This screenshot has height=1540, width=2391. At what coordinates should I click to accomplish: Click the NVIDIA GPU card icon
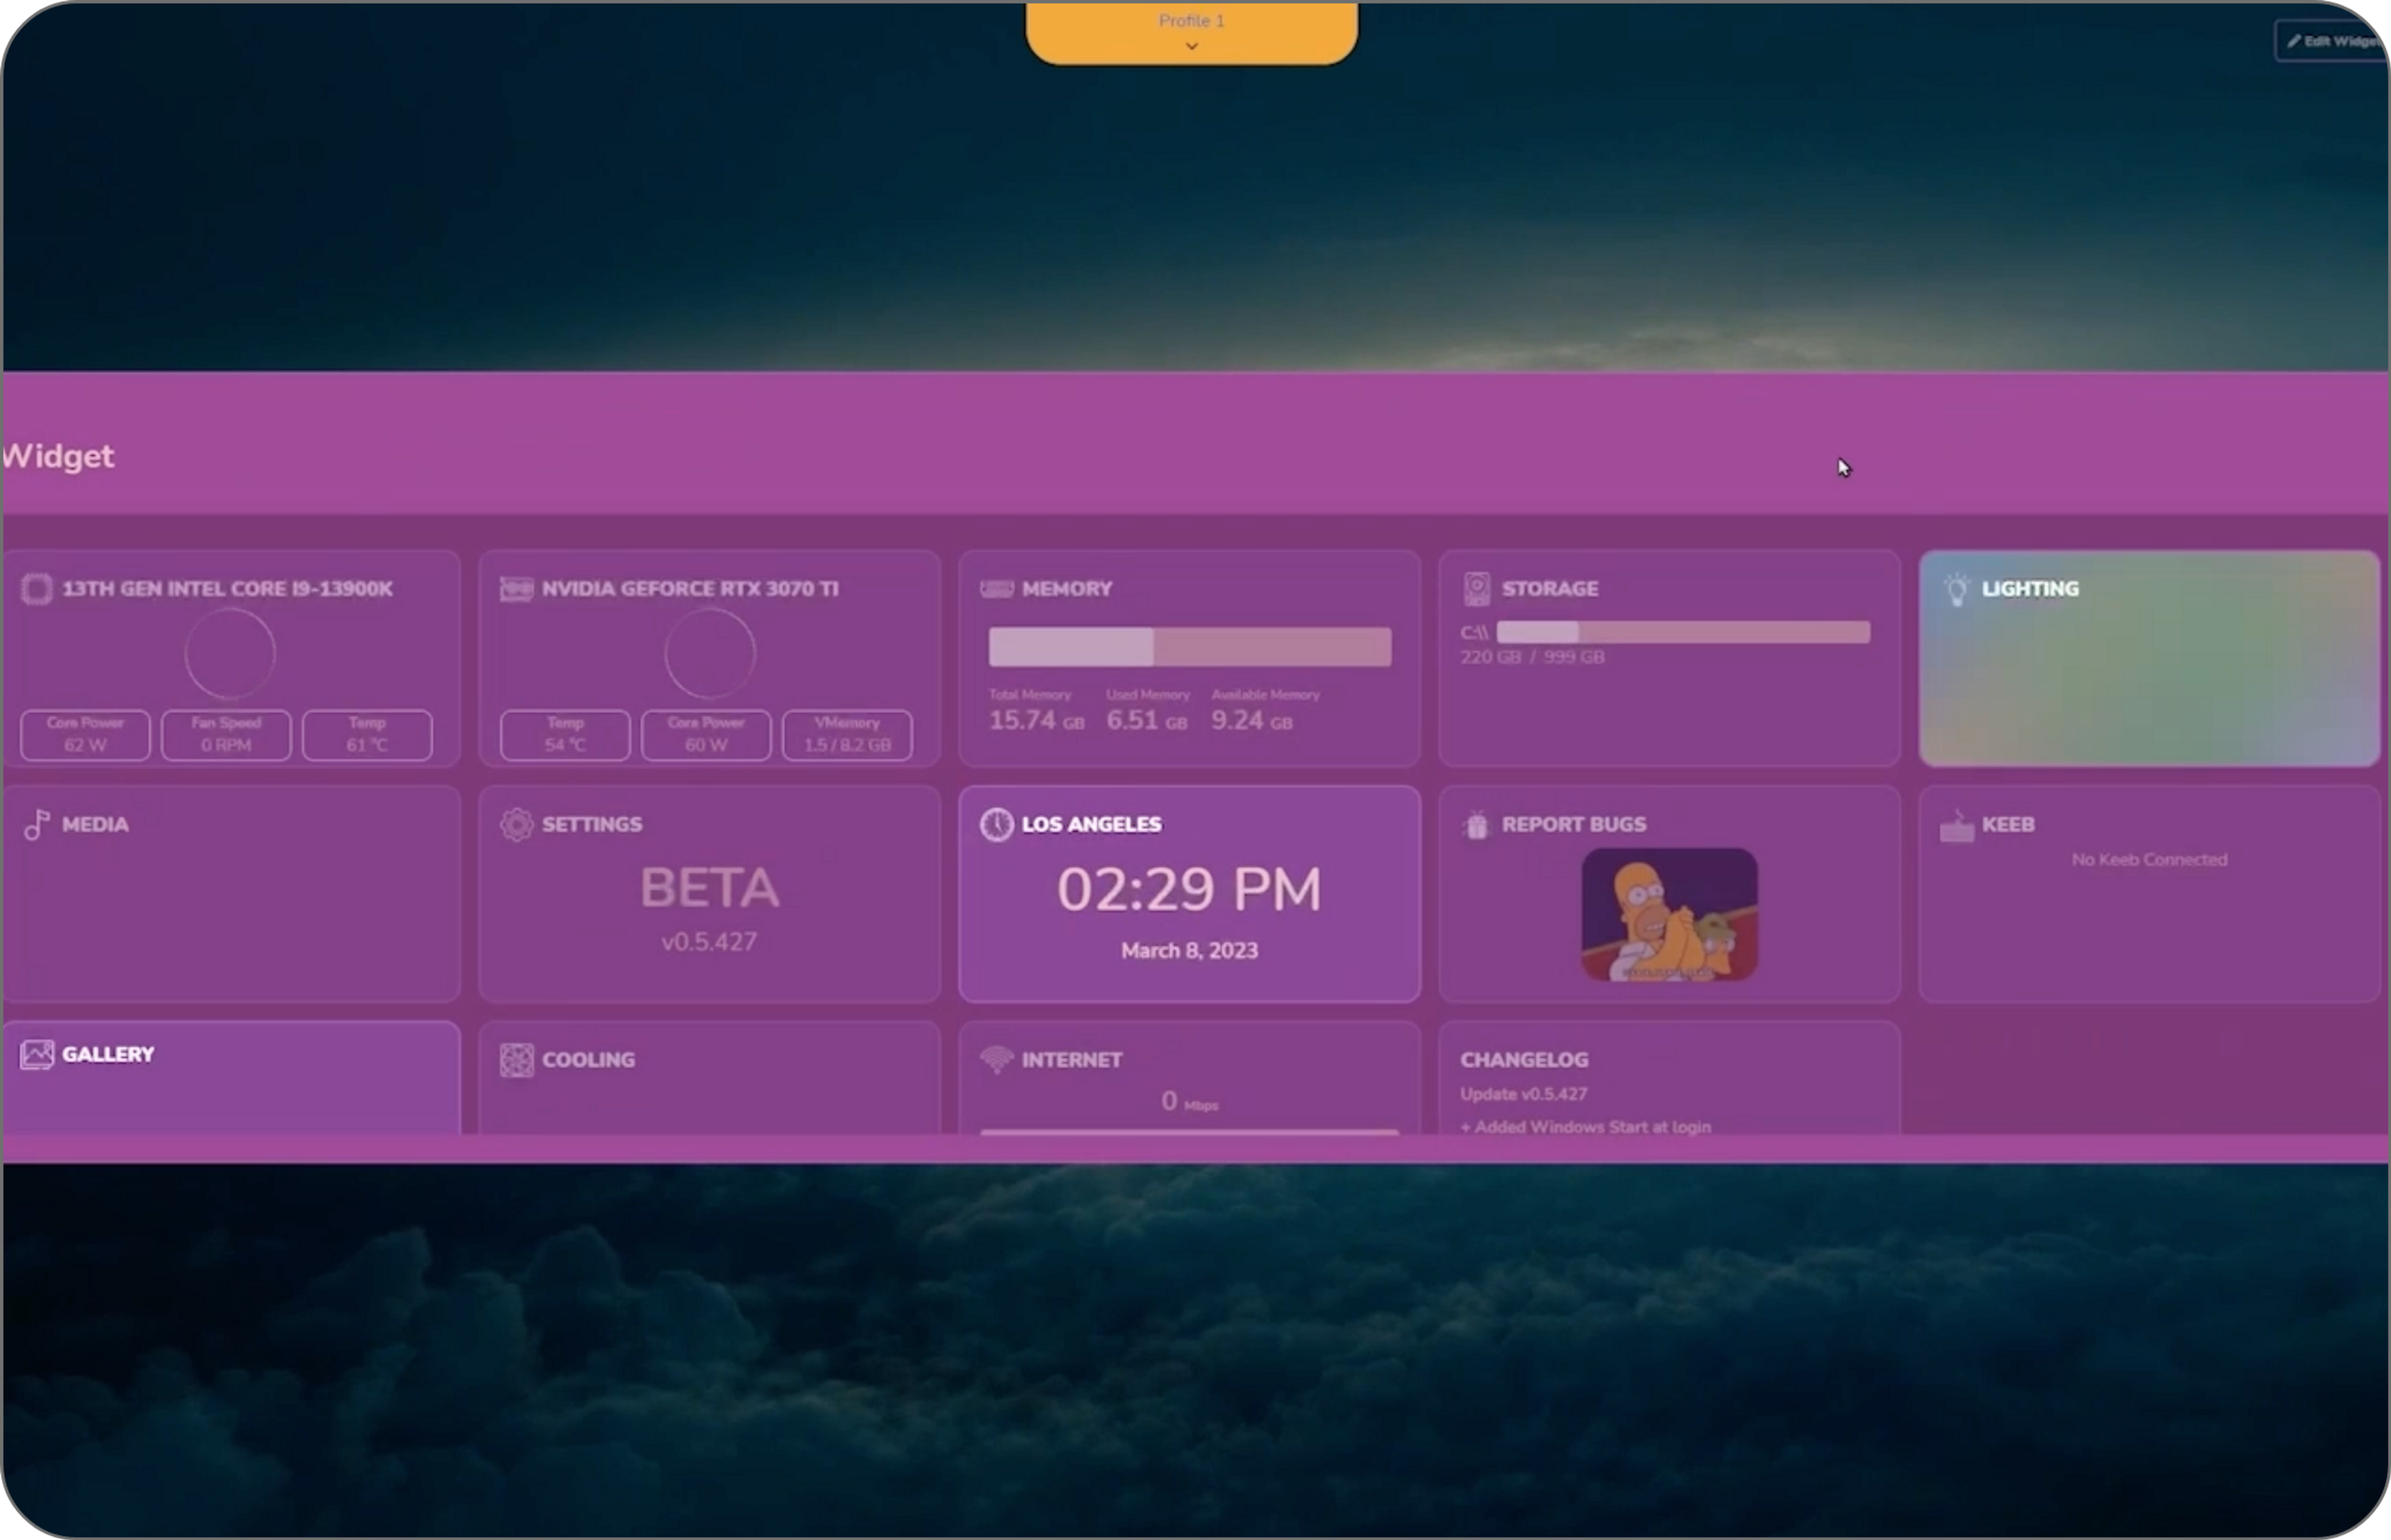click(x=516, y=588)
